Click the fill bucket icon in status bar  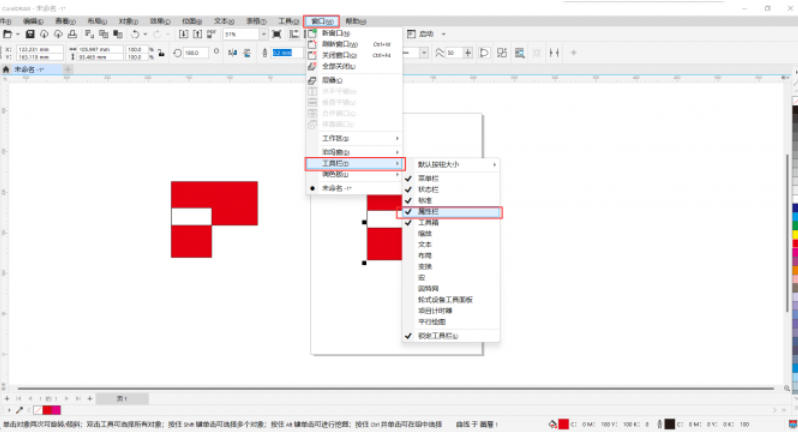(553, 424)
